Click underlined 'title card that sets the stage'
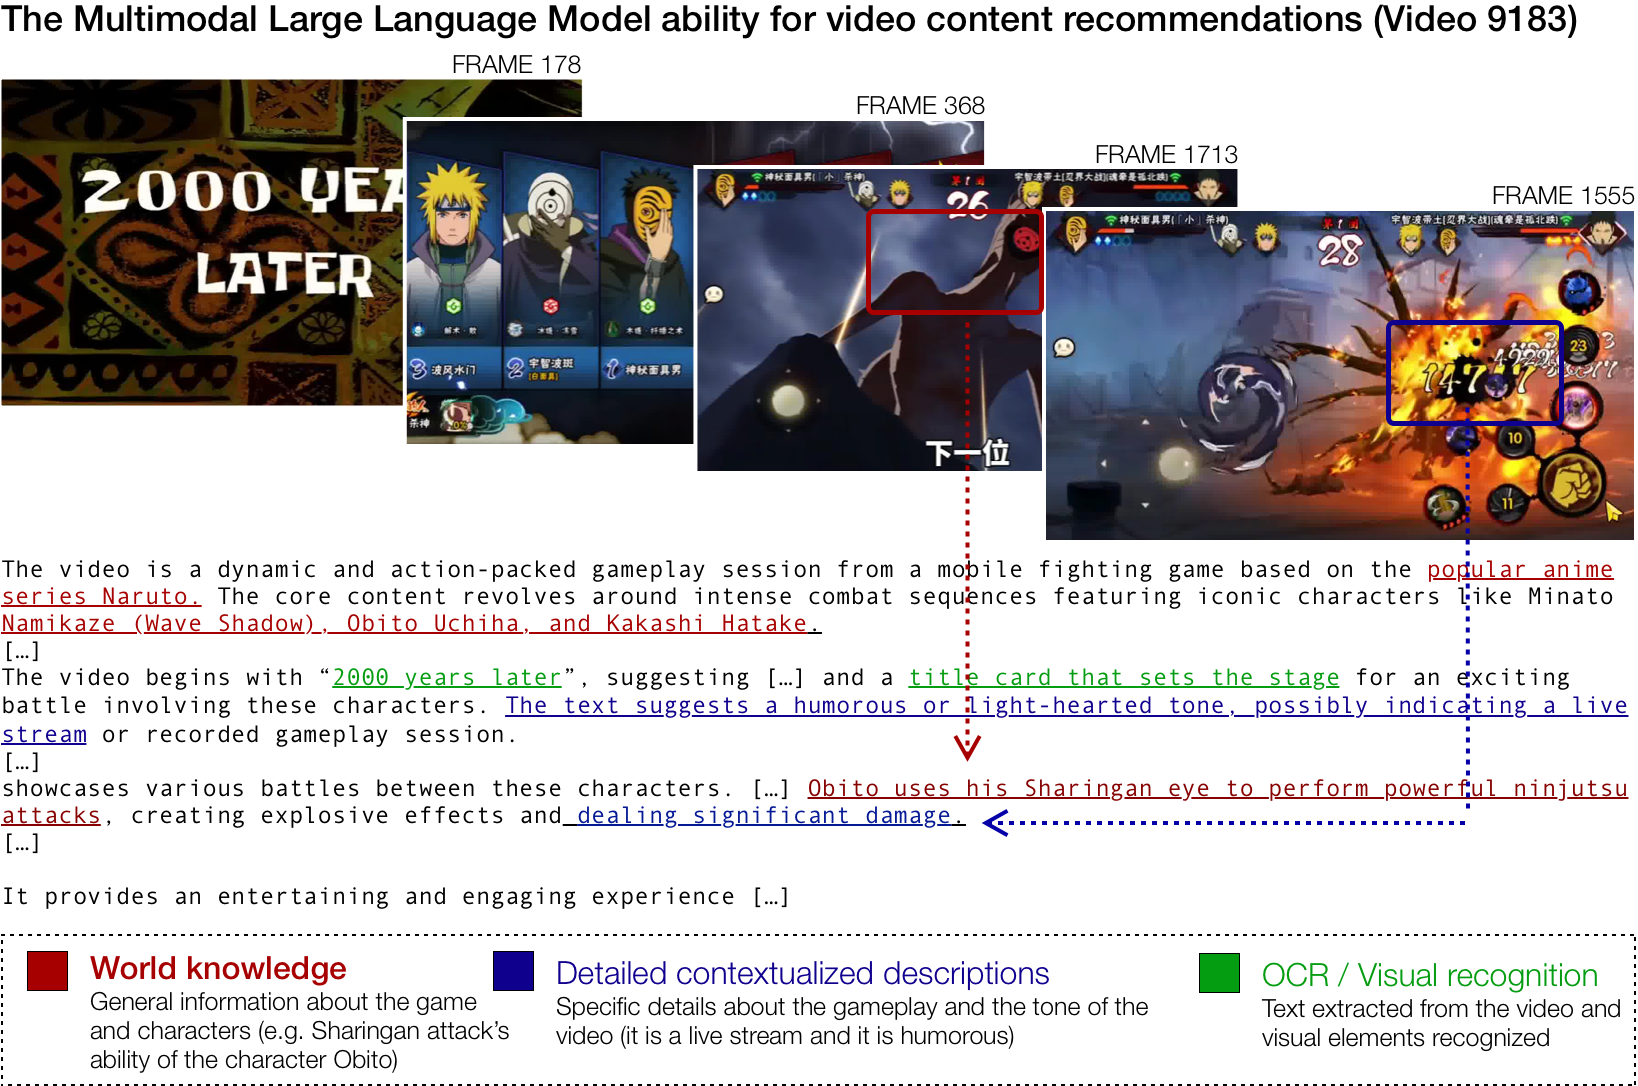 click(1124, 678)
